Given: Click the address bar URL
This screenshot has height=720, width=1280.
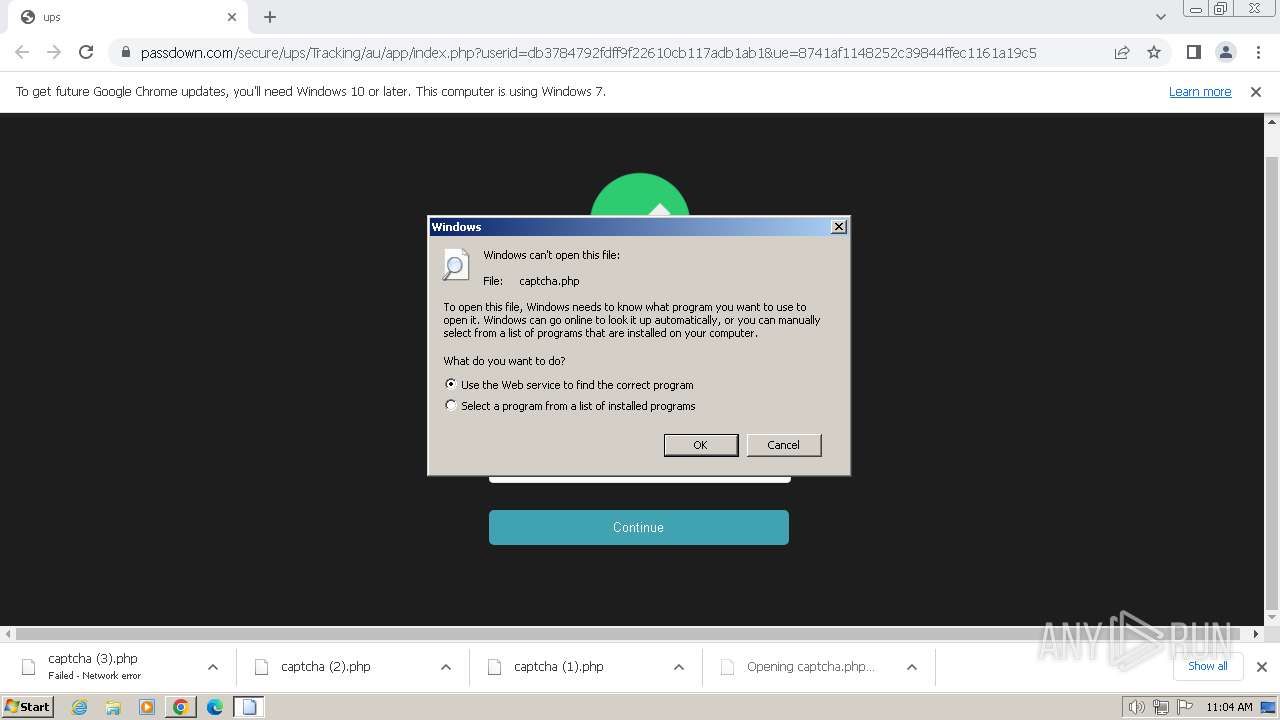Looking at the screenshot, I should point(588,53).
